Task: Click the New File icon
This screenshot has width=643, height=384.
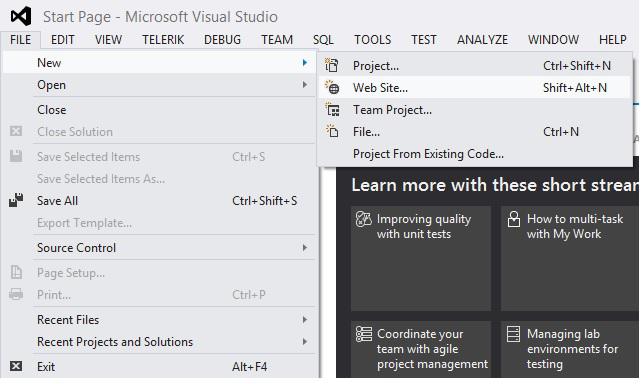Action: click(x=332, y=131)
